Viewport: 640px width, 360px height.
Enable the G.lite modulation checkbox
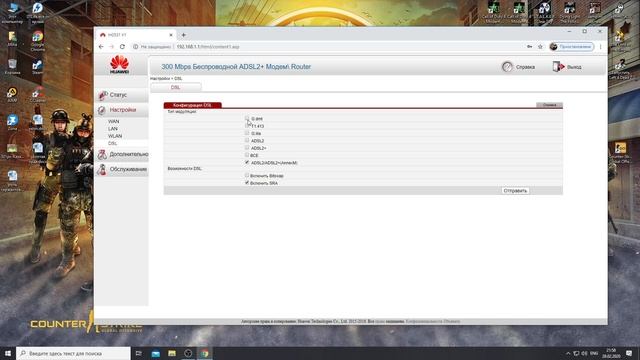247,133
